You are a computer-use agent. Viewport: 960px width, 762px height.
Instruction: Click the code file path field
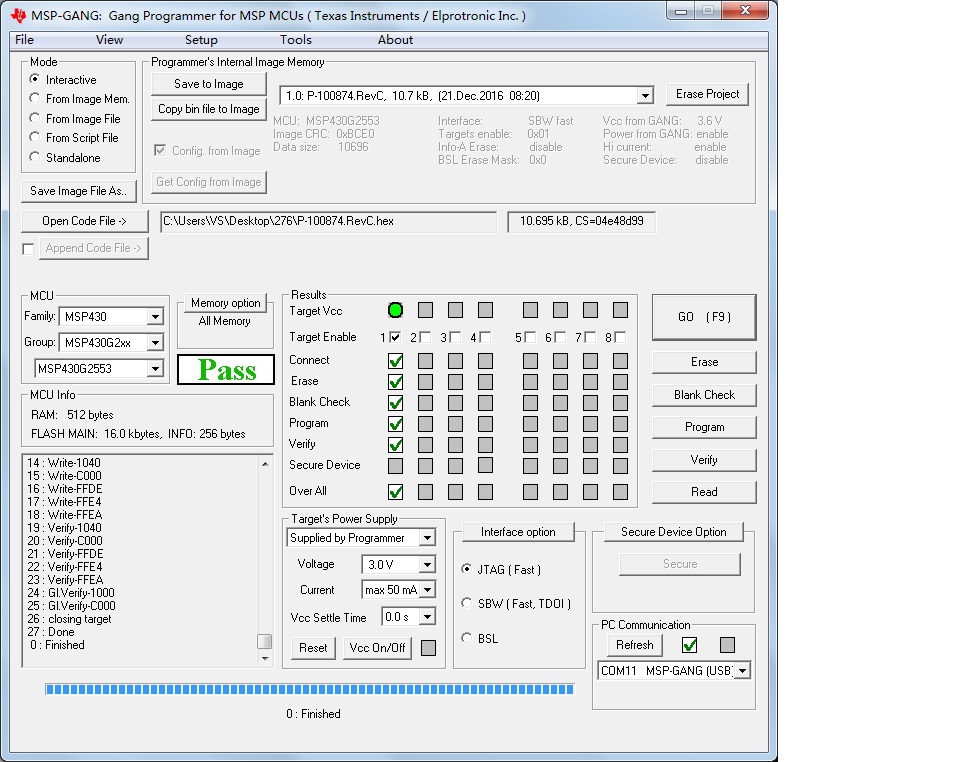pos(328,222)
